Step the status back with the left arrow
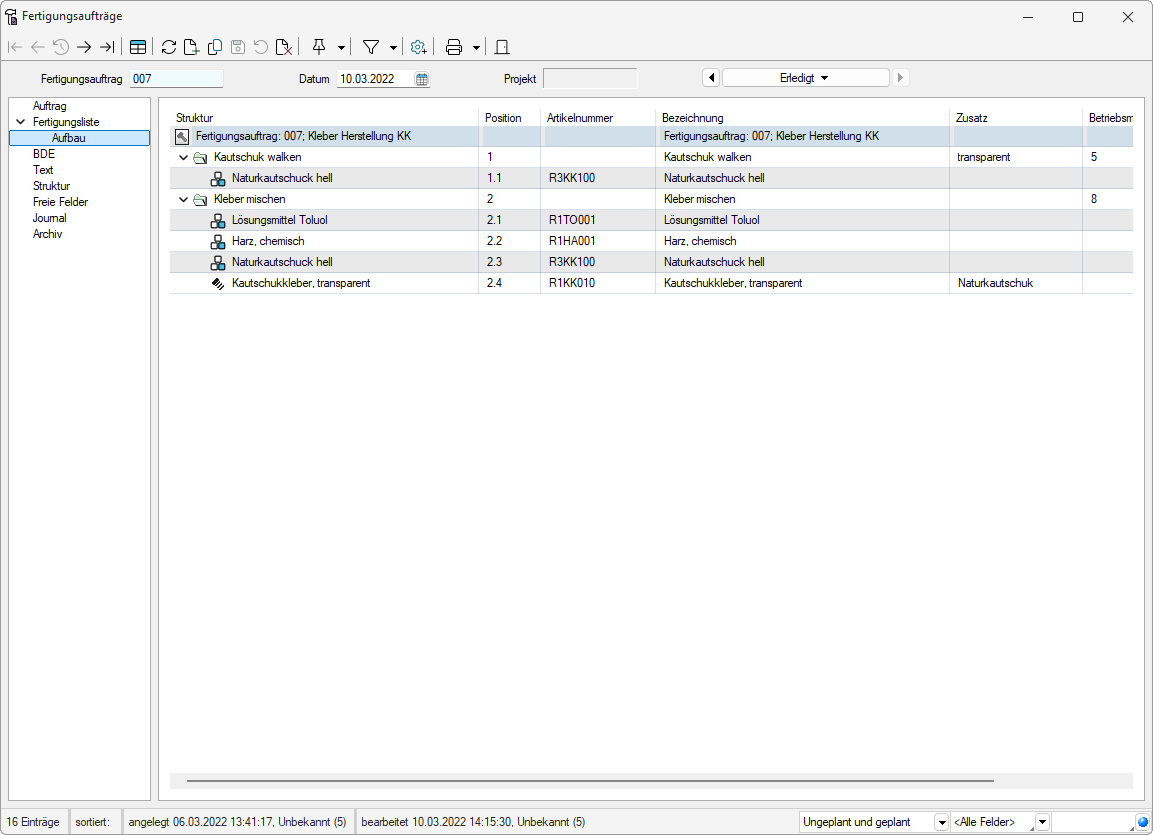1153x835 pixels. (711, 78)
